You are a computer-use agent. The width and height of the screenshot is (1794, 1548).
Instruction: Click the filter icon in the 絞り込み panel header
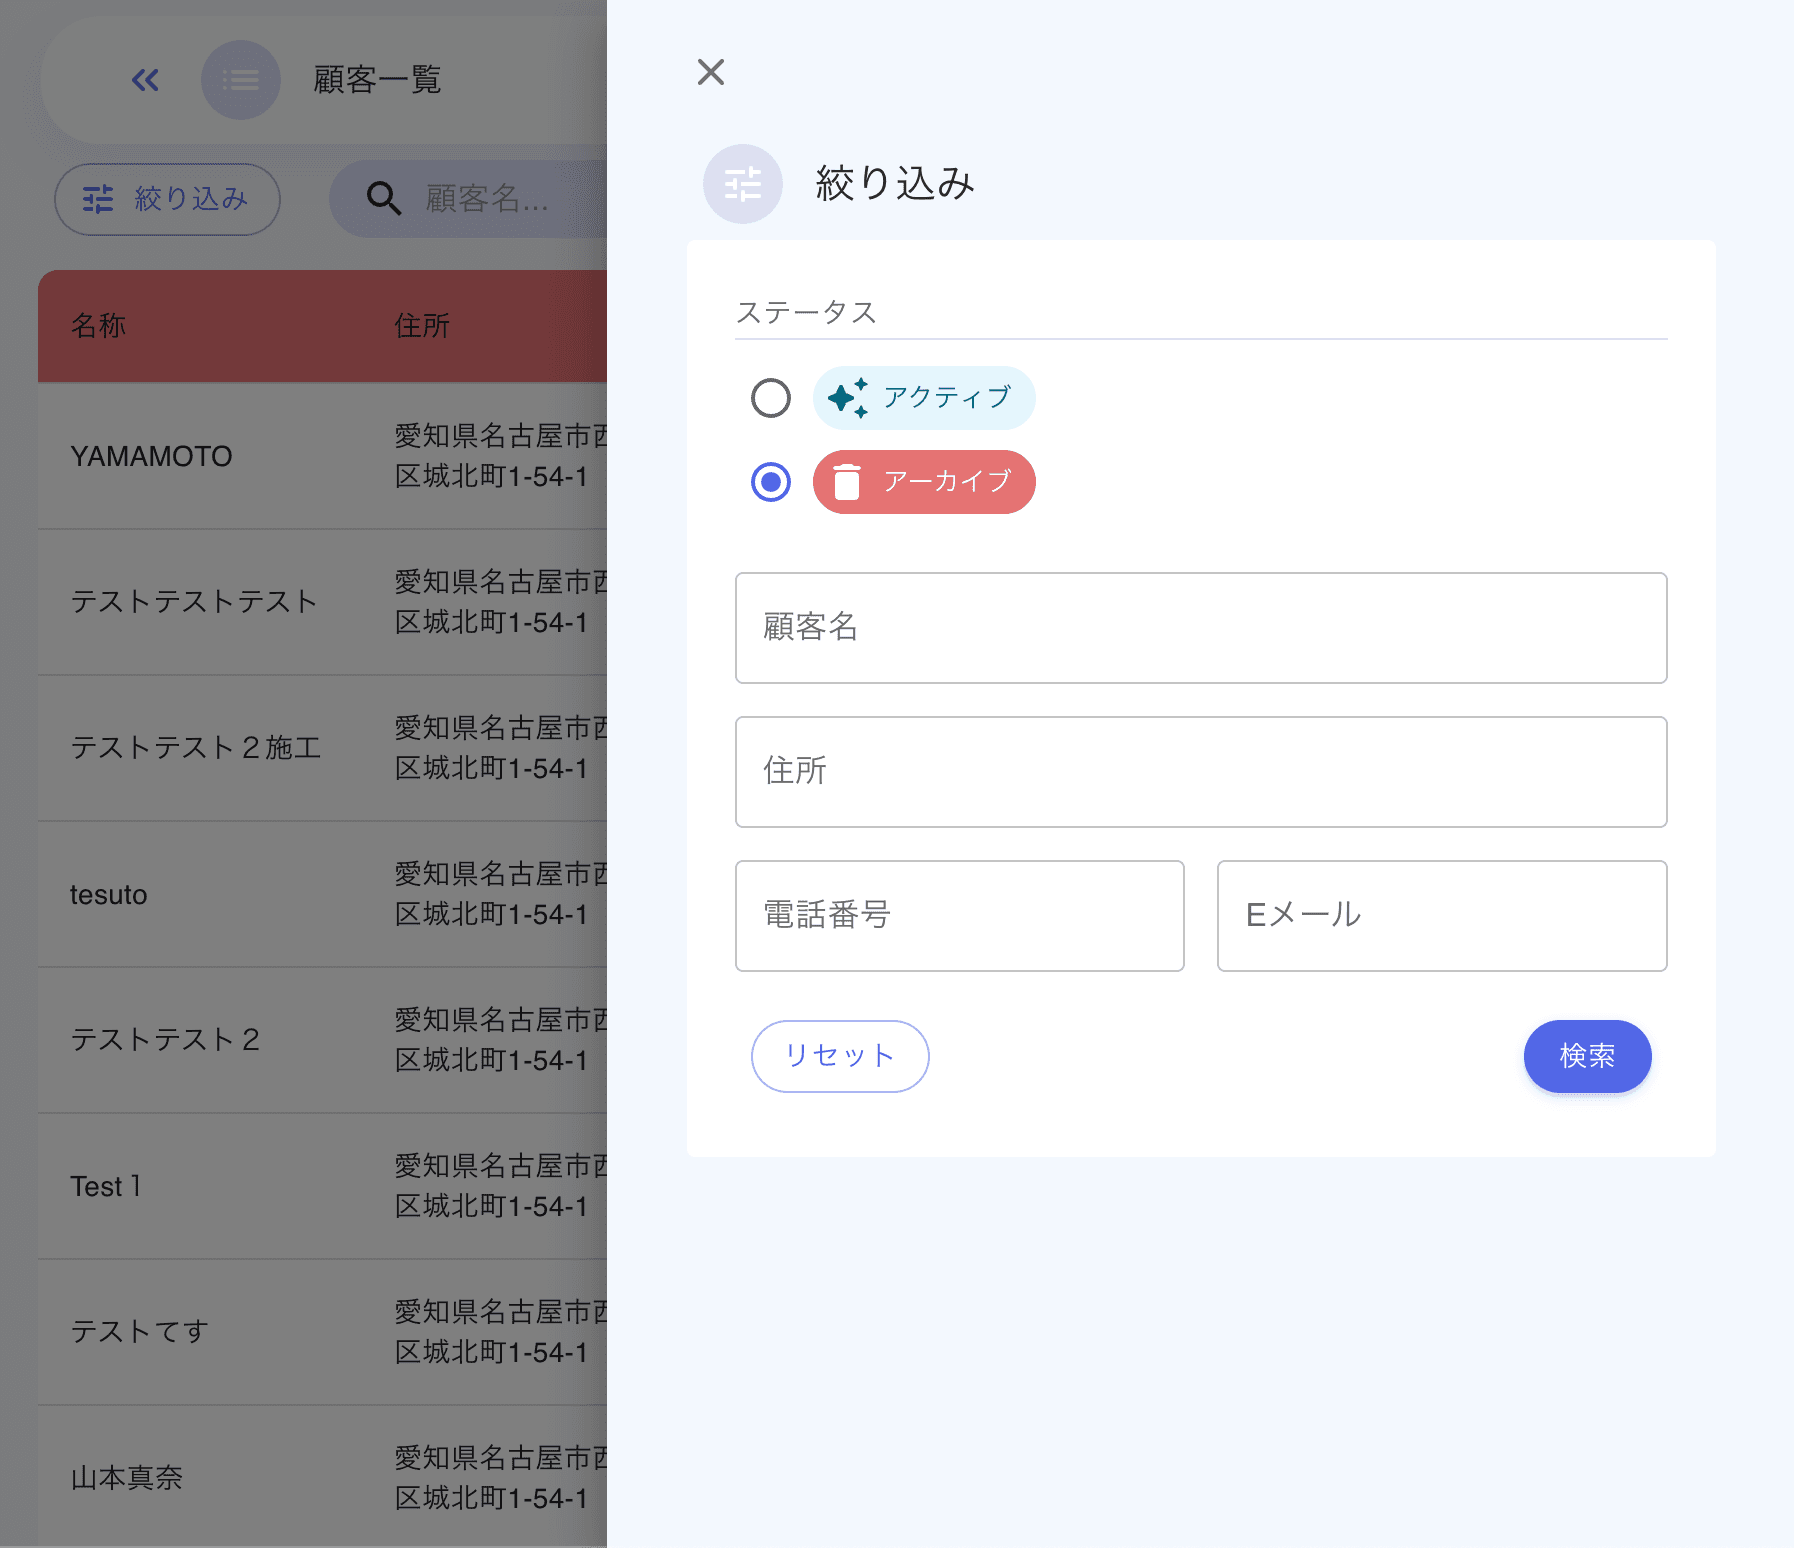pyautogui.click(x=742, y=184)
